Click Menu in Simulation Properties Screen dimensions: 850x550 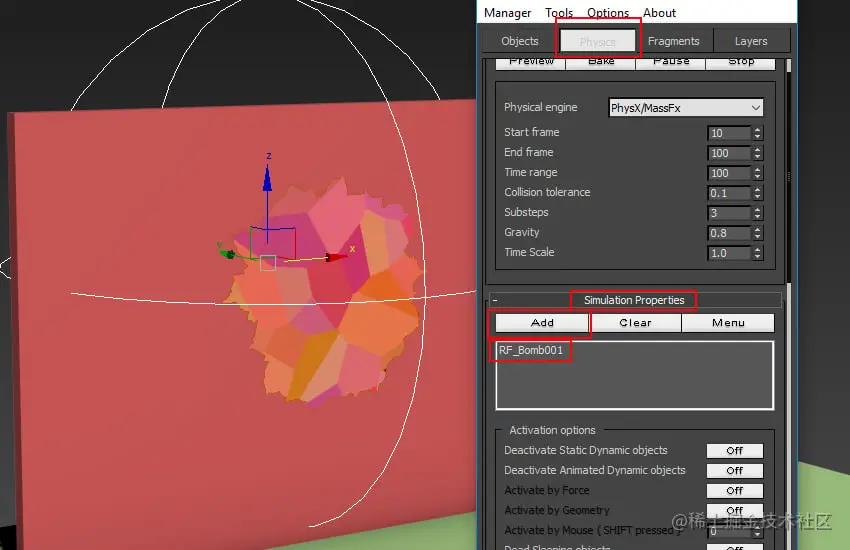coord(728,323)
